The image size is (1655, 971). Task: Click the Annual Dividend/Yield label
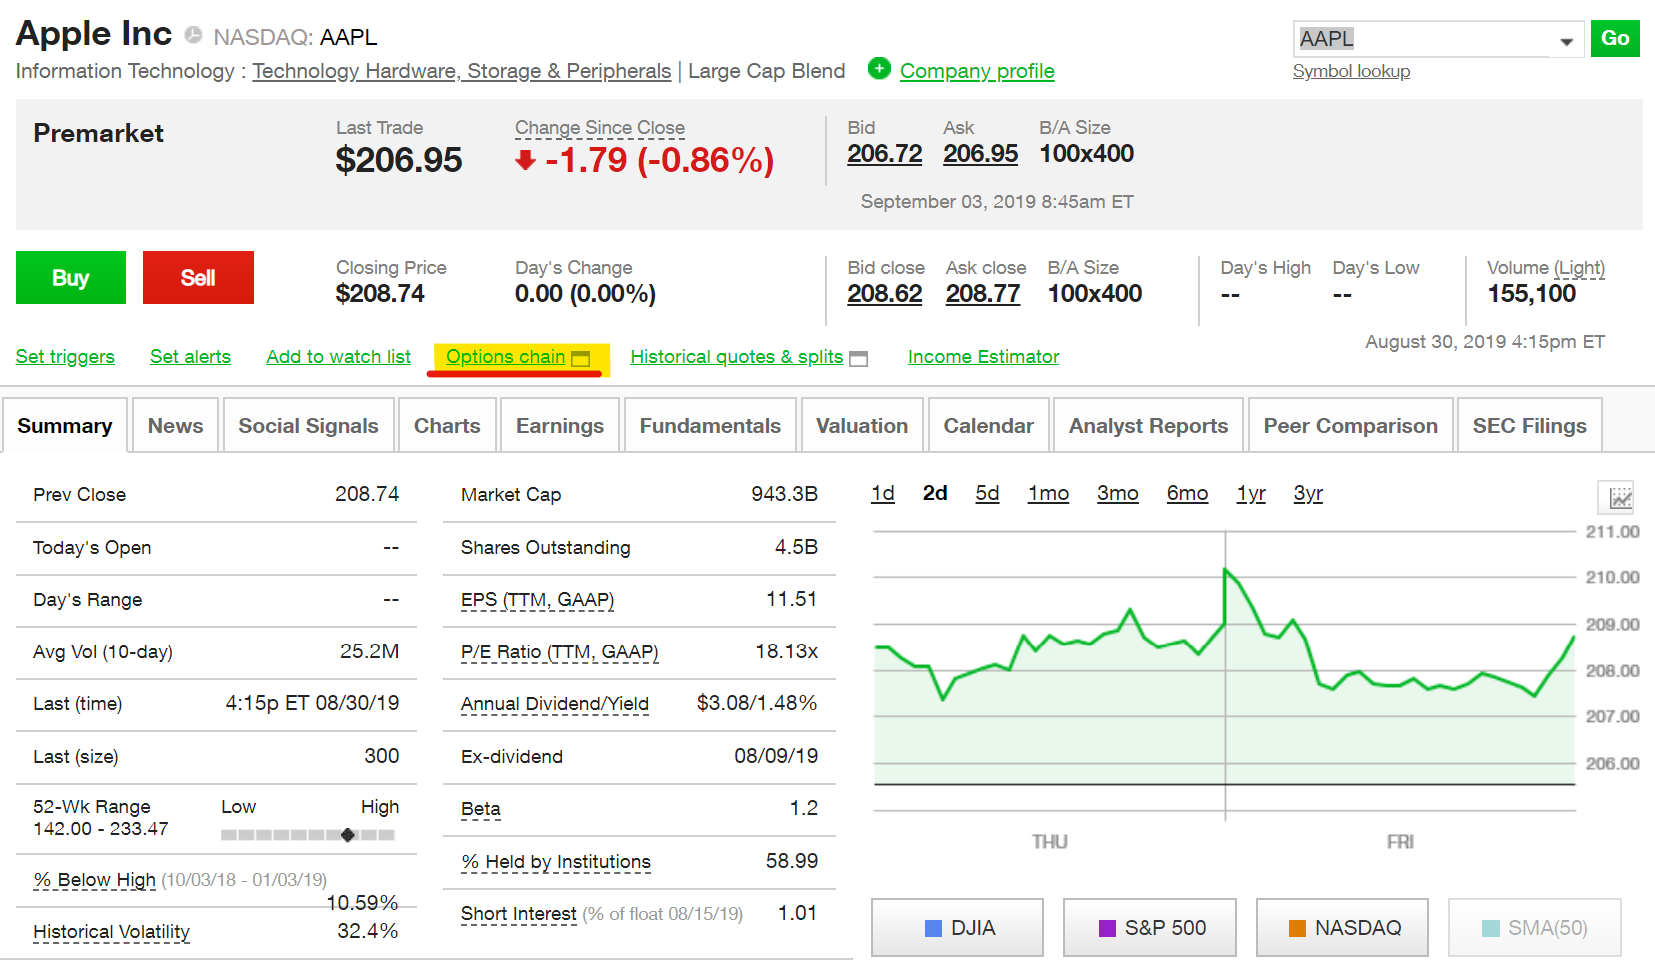[555, 704]
